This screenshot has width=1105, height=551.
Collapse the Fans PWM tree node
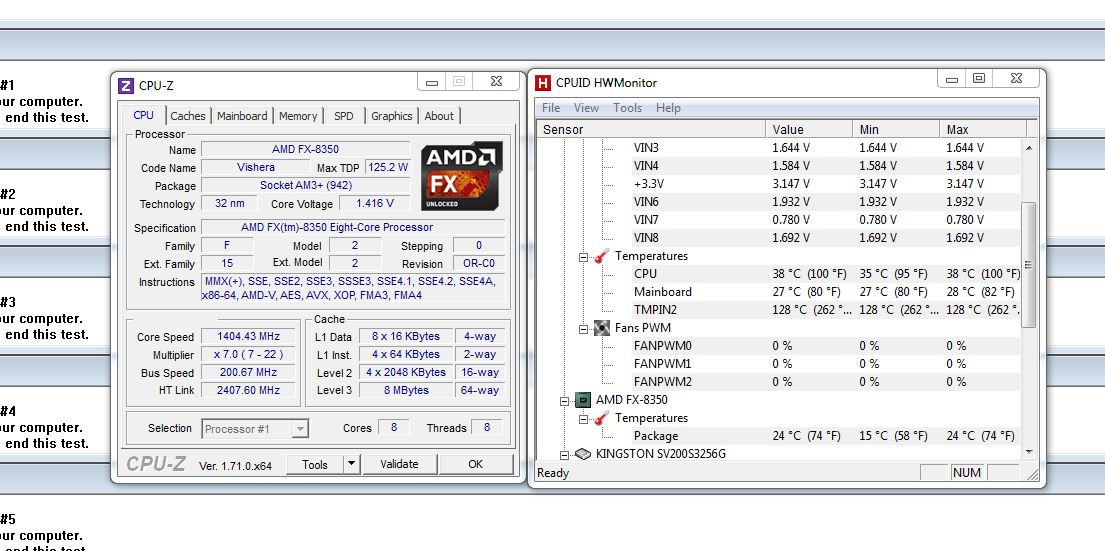(583, 328)
